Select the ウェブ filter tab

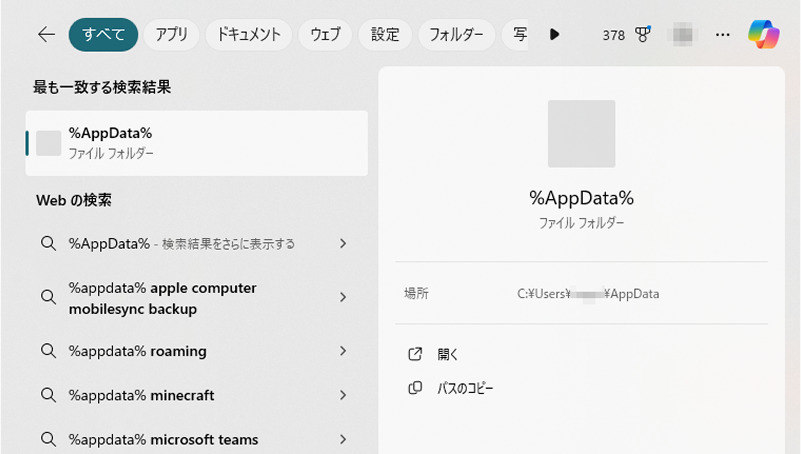coord(325,35)
